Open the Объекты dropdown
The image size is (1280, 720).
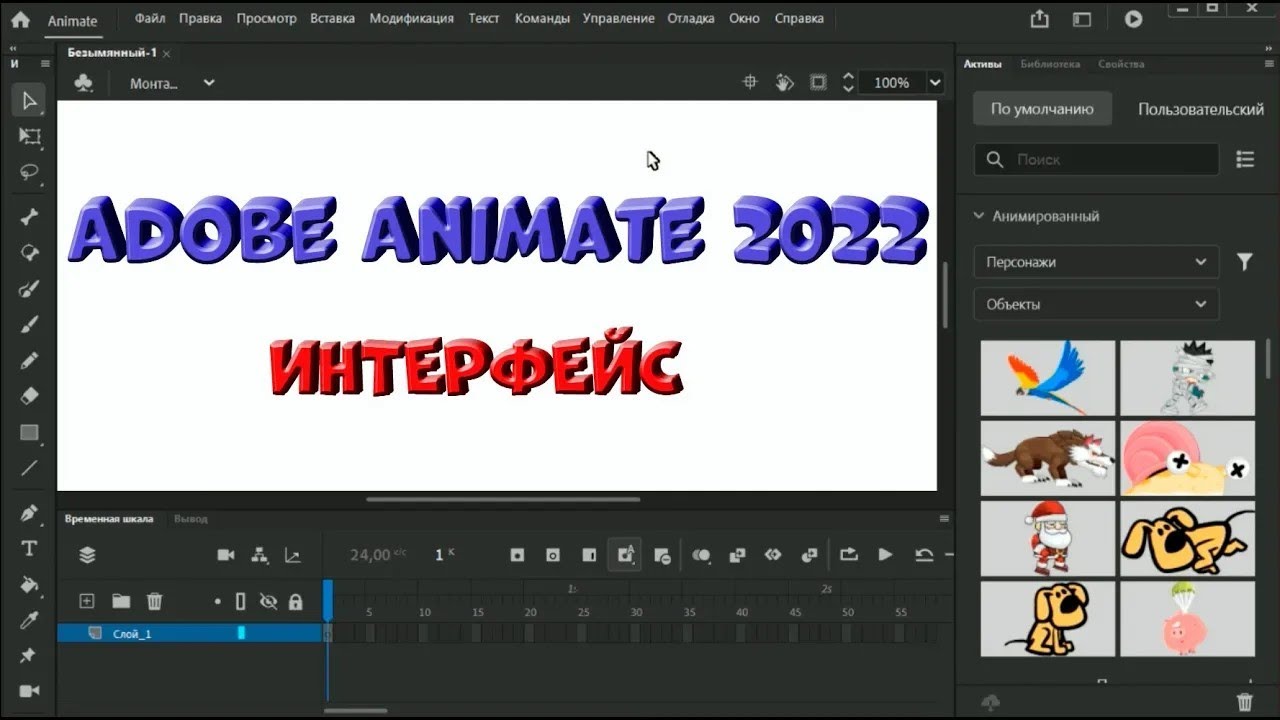(x=1096, y=304)
